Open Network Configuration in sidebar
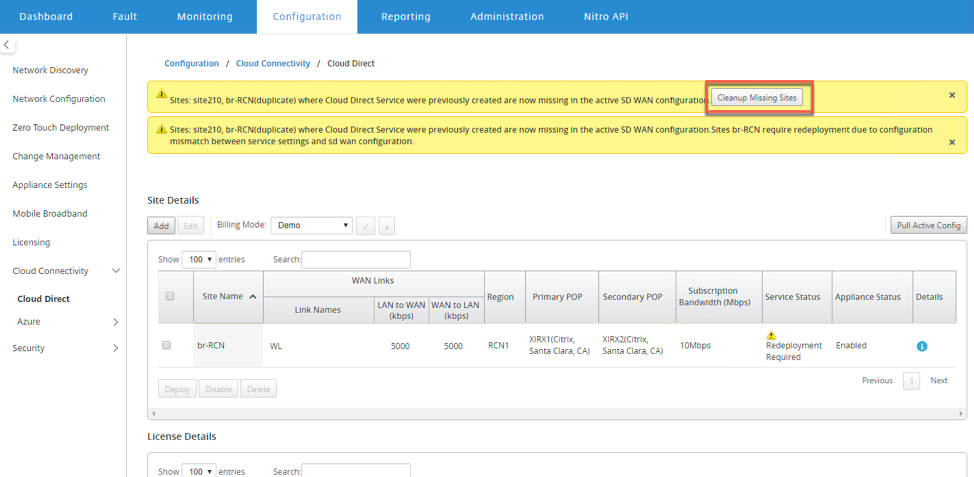974x477 pixels. 59,99
